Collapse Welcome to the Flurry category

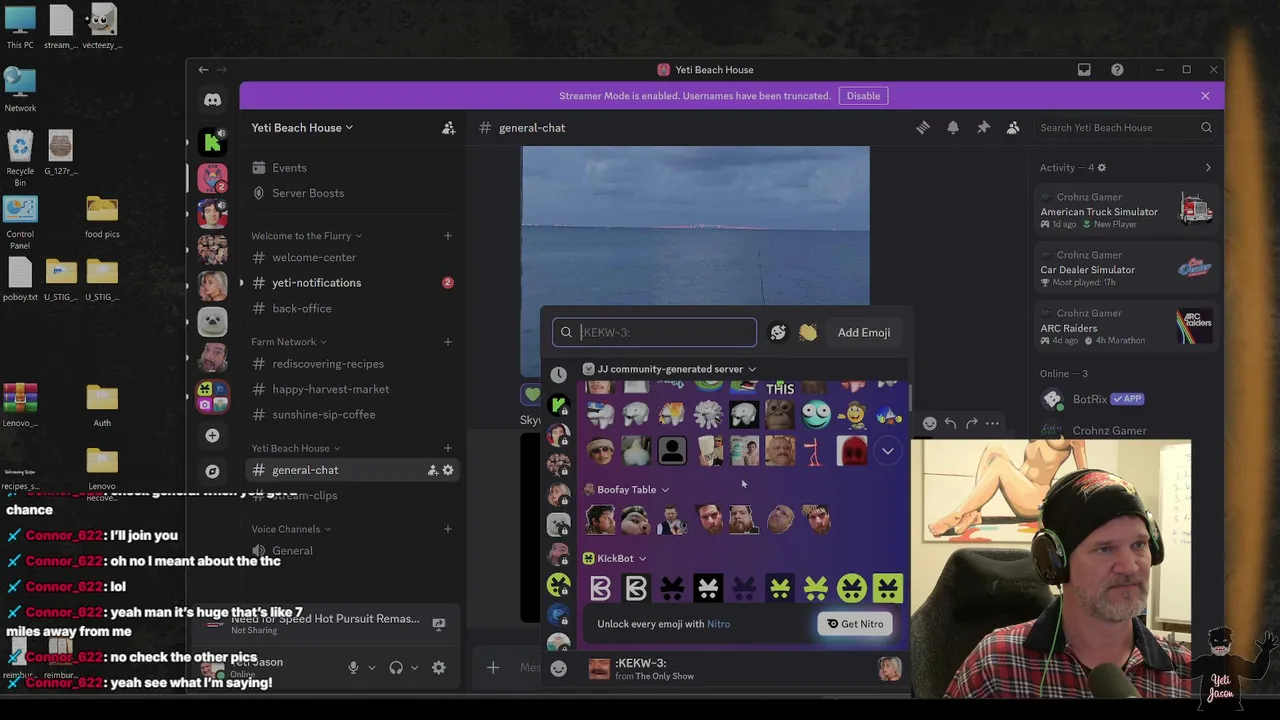[307, 236]
